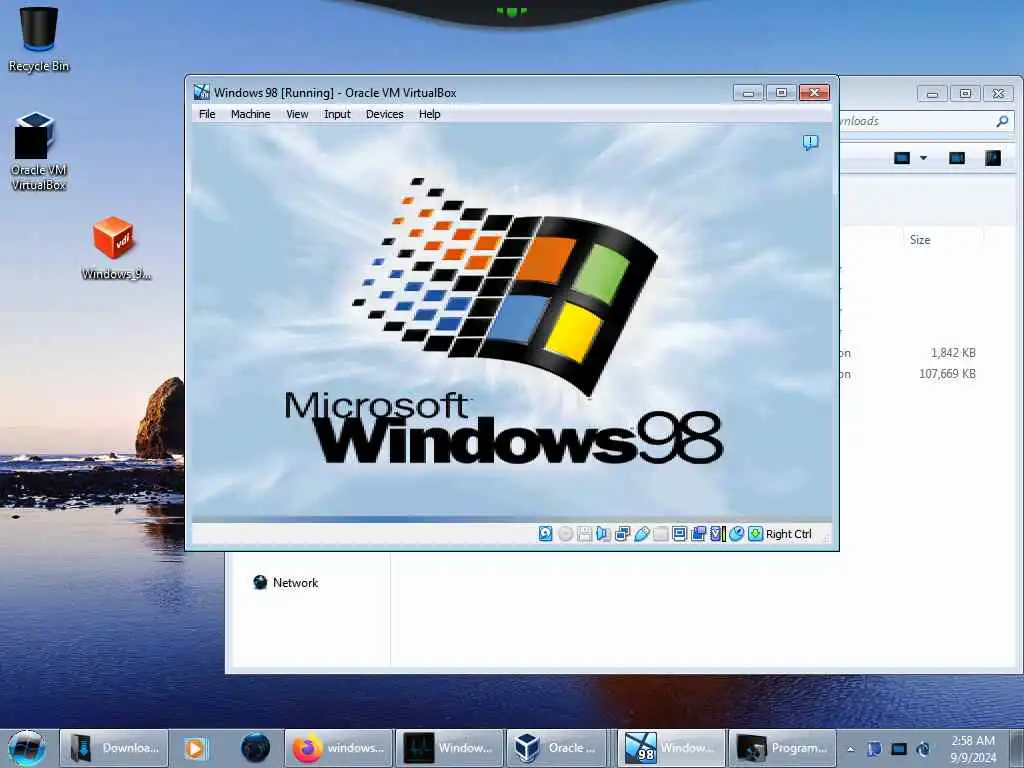
Task: Click the optical disk status icon
Action: 566,534
